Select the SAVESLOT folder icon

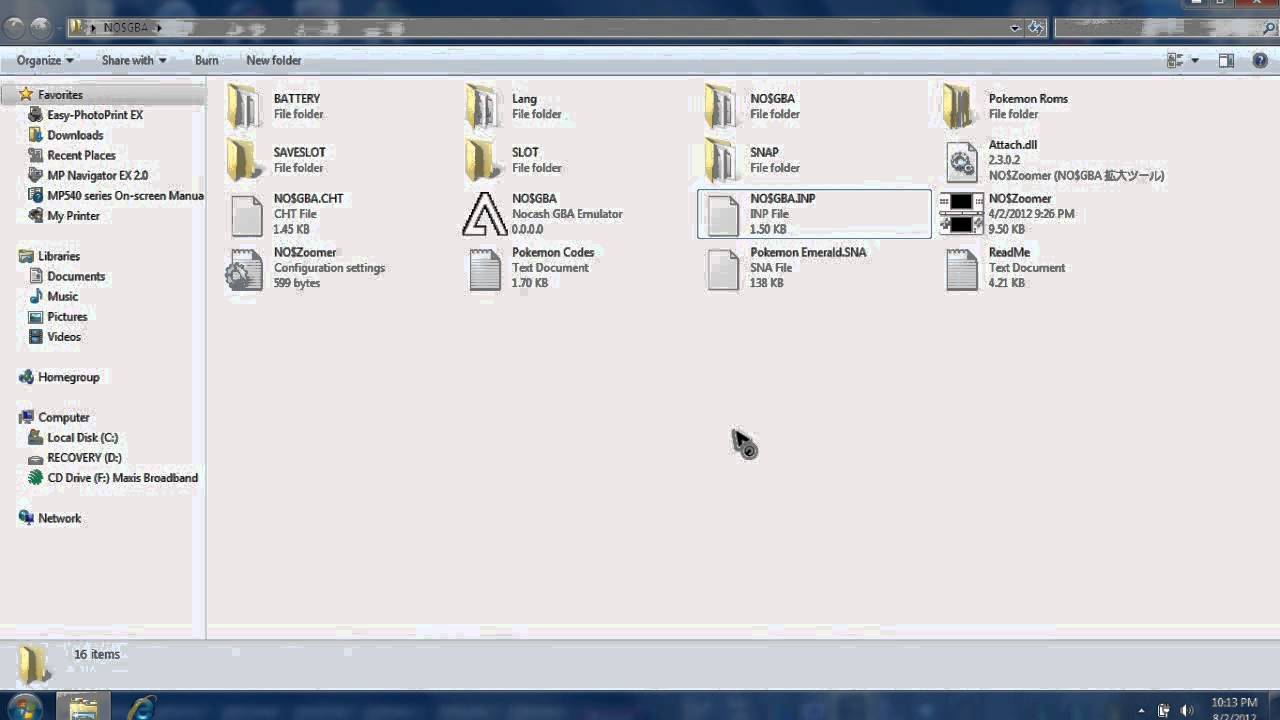pos(243,160)
